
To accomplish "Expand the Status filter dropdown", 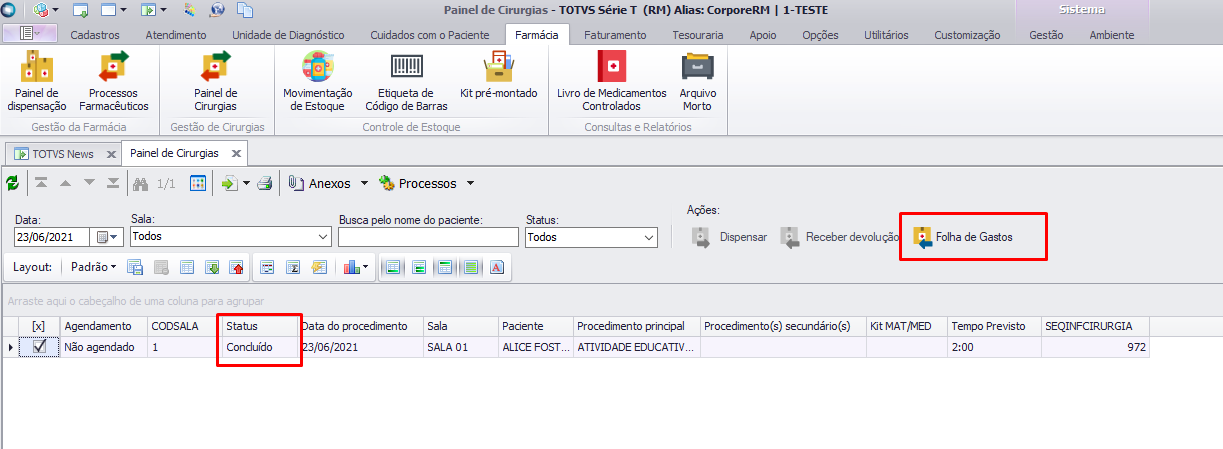I will coord(649,237).
